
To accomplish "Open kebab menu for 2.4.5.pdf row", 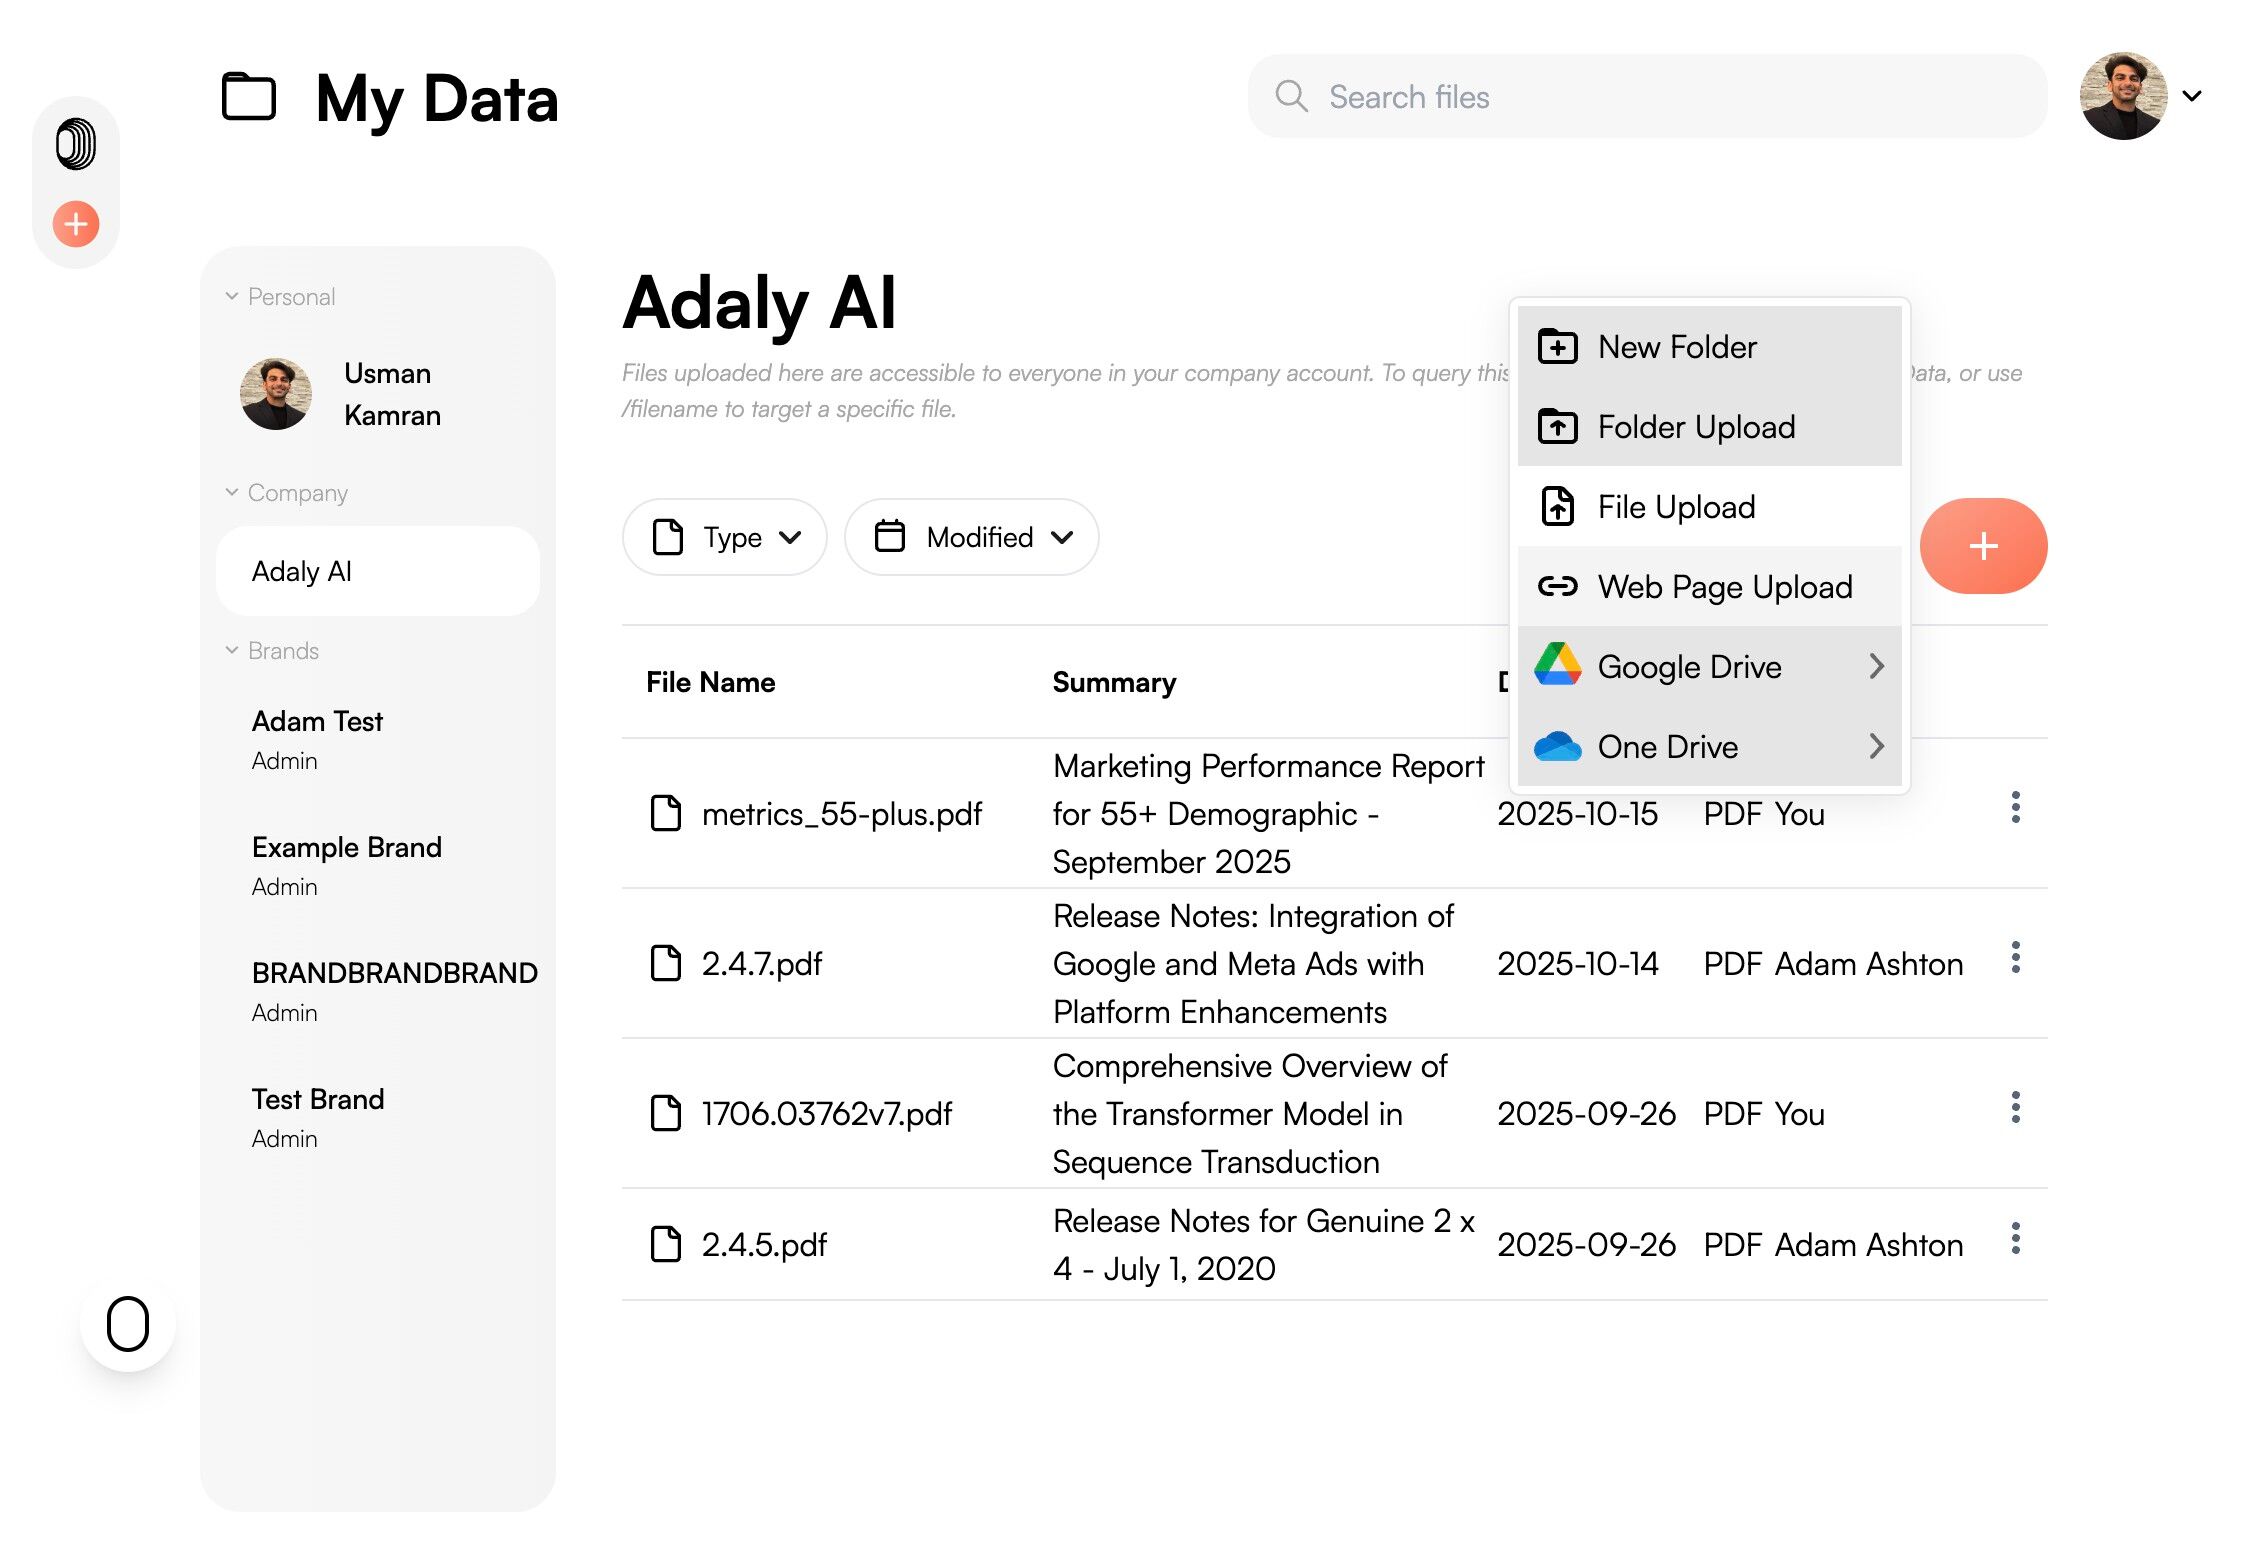I will coord(2015,1239).
